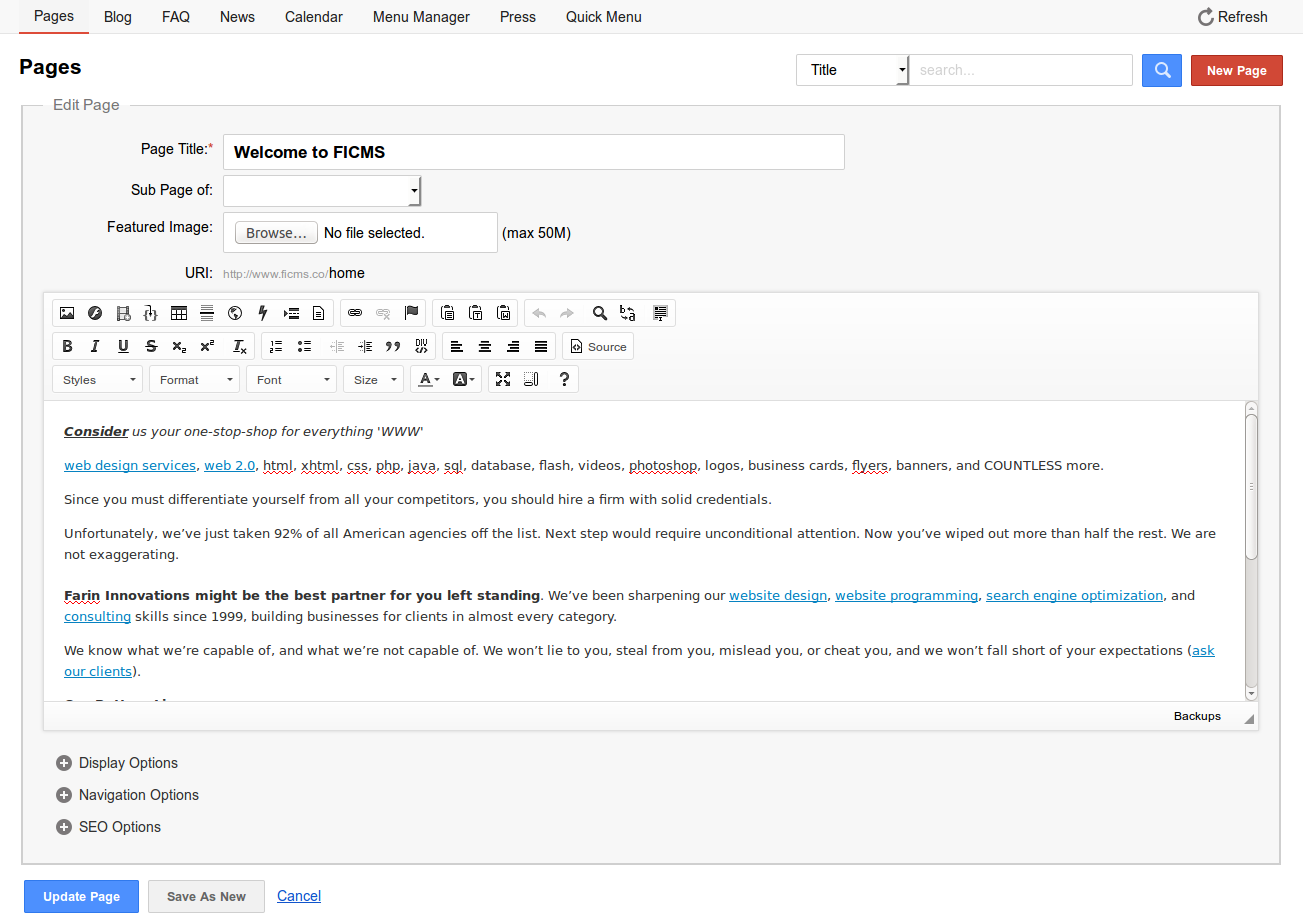
Task: Click the Anchor flag icon
Action: 411,313
